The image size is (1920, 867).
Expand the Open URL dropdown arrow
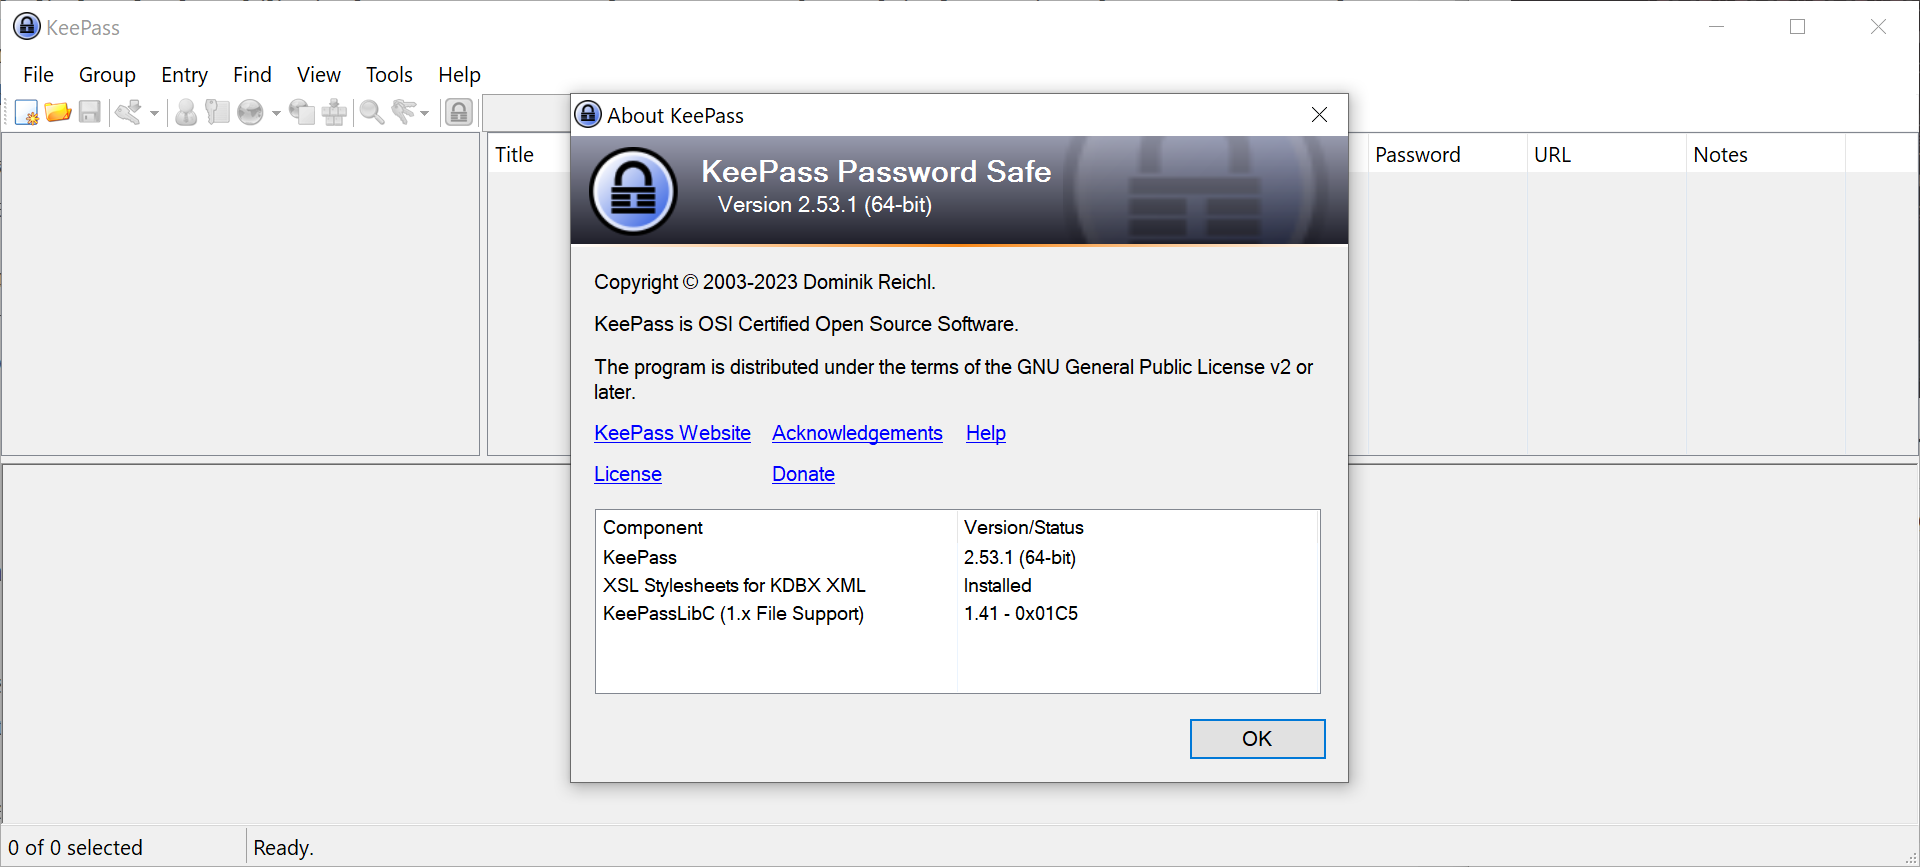(276, 113)
